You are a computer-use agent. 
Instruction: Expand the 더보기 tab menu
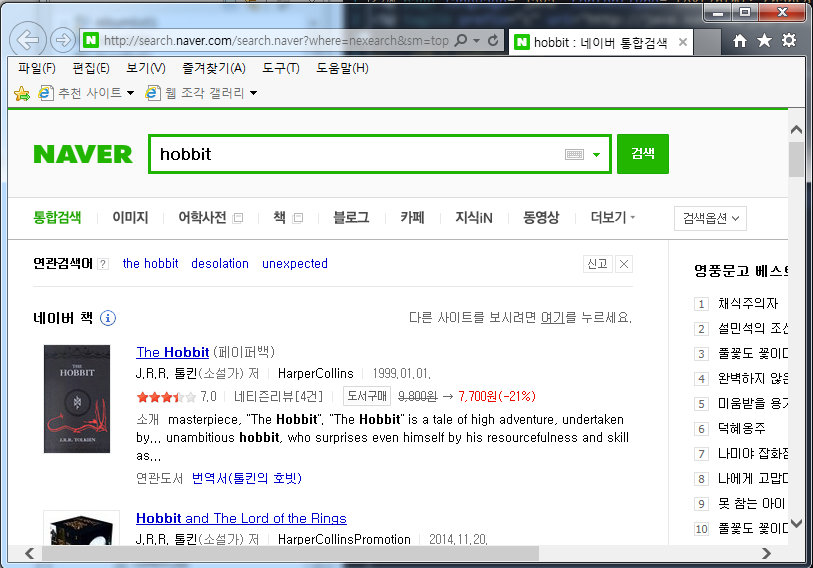(612, 217)
